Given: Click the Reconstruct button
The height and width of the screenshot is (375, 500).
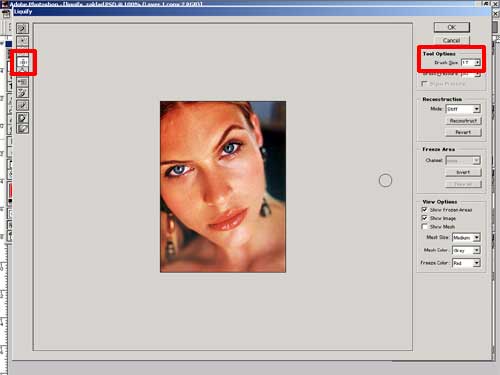Looking at the screenshot, I should [x=463, y=121].
